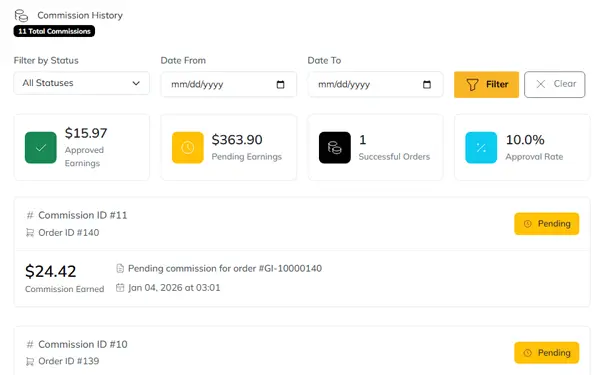Viewport: 600px width, 375px height.
Task: Click the Pending badge for Commission #11
Action: [x=546, y=224]
